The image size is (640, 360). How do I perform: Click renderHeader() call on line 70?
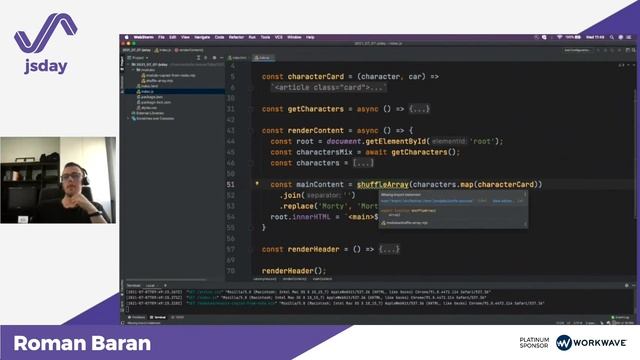(294, 271)
